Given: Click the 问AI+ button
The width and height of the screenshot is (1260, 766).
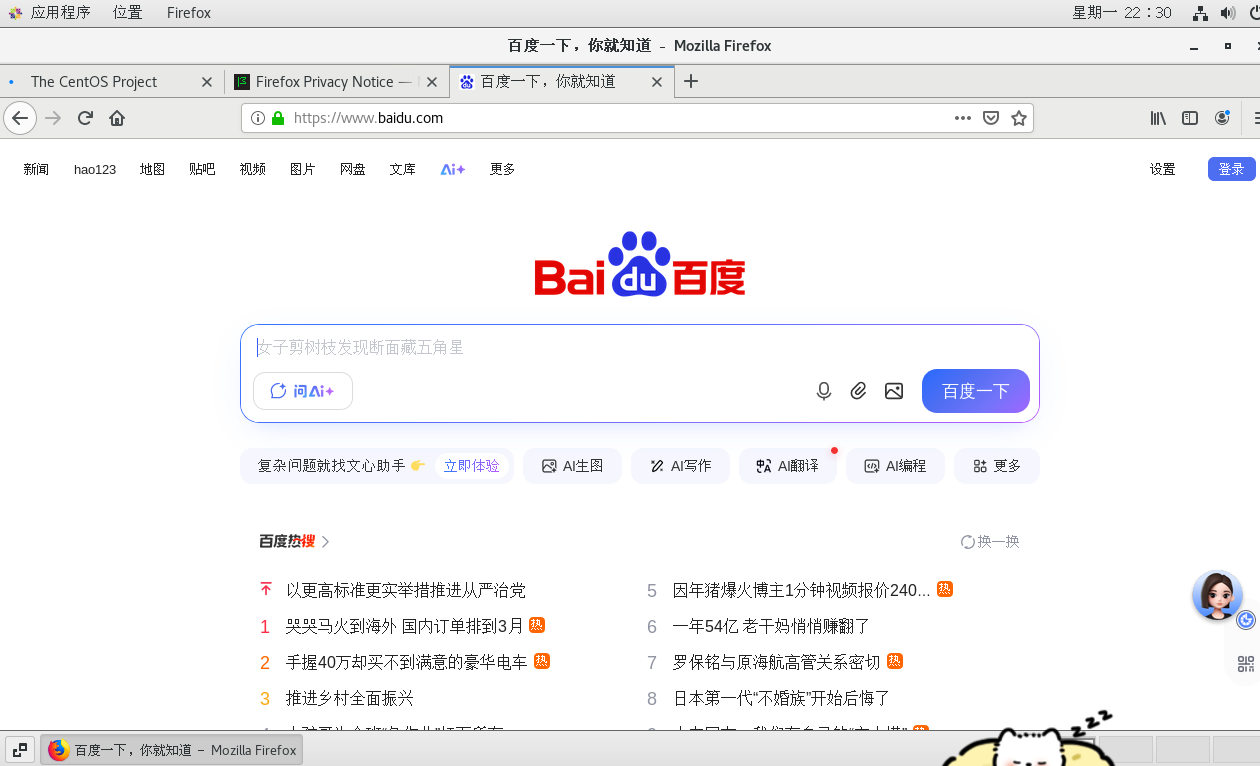Looking at the screenshot, I should [x=303, y=391].
